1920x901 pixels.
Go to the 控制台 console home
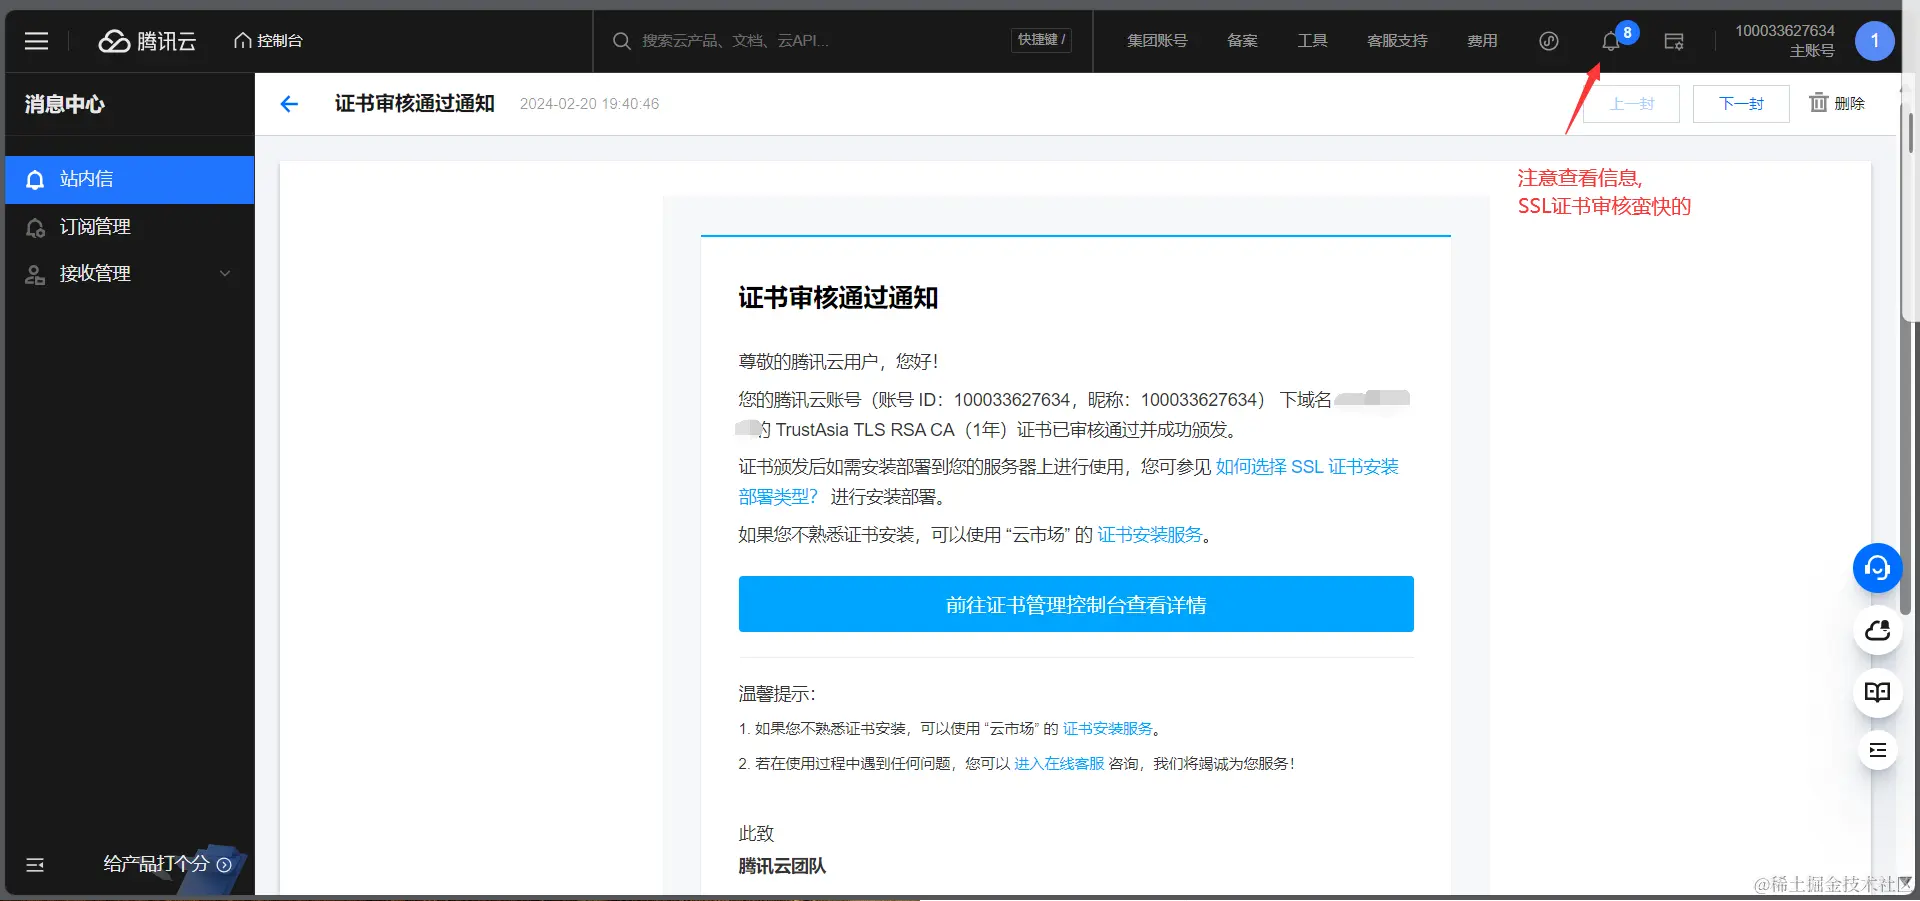click(x=268, y=41)
